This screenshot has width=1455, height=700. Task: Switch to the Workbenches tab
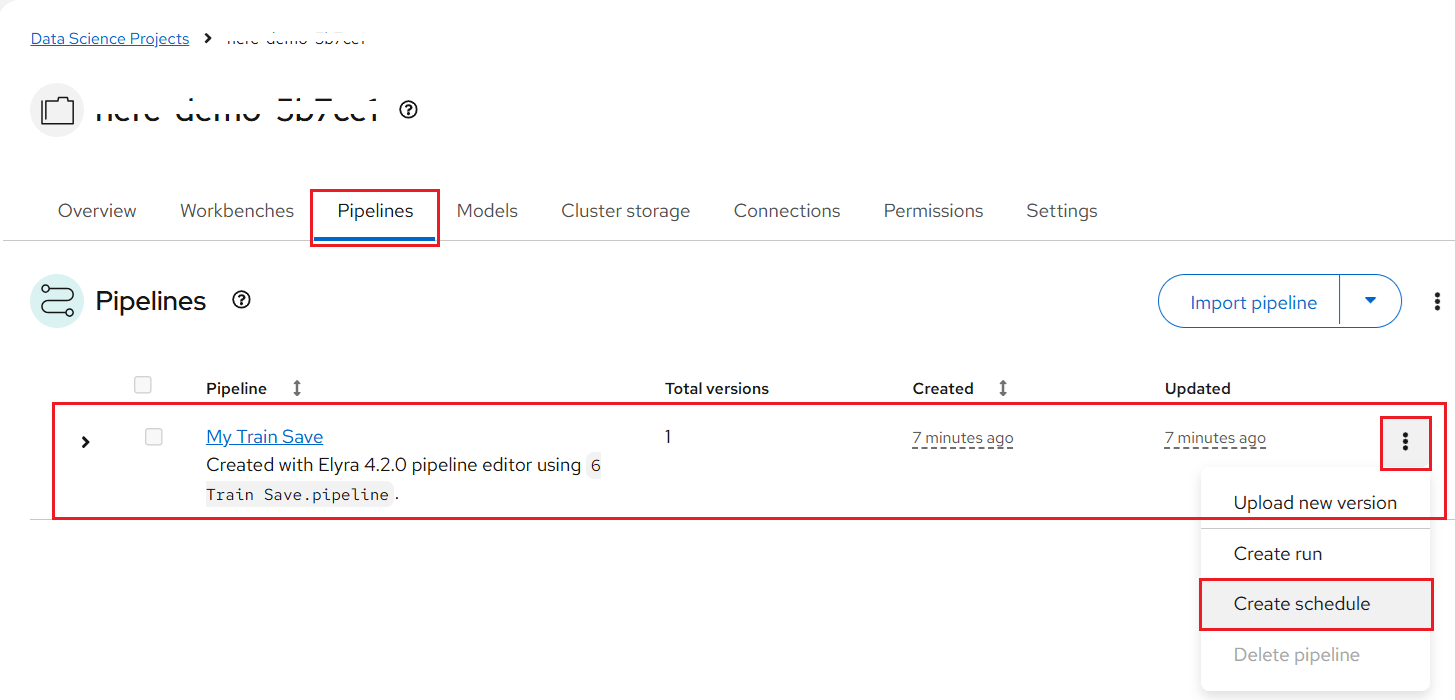pyautogui.click(x=237, y=211)
